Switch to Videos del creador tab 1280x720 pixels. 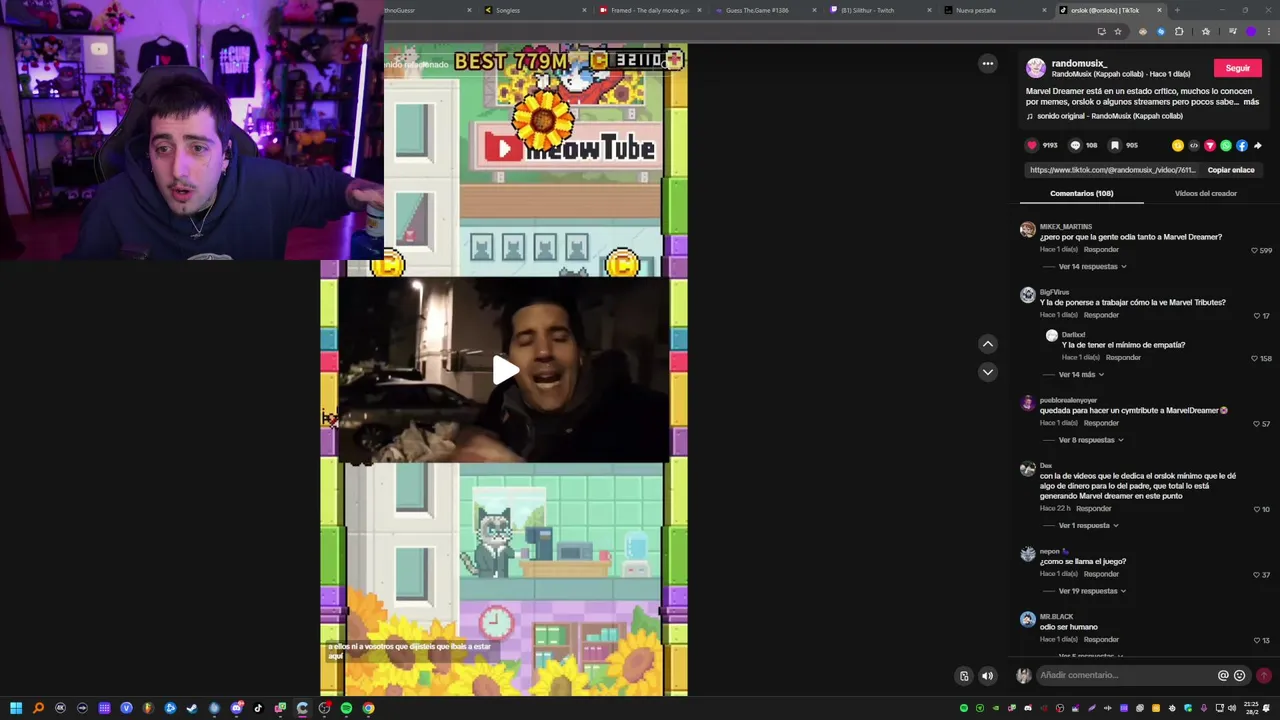click(x=1205, y=193)
